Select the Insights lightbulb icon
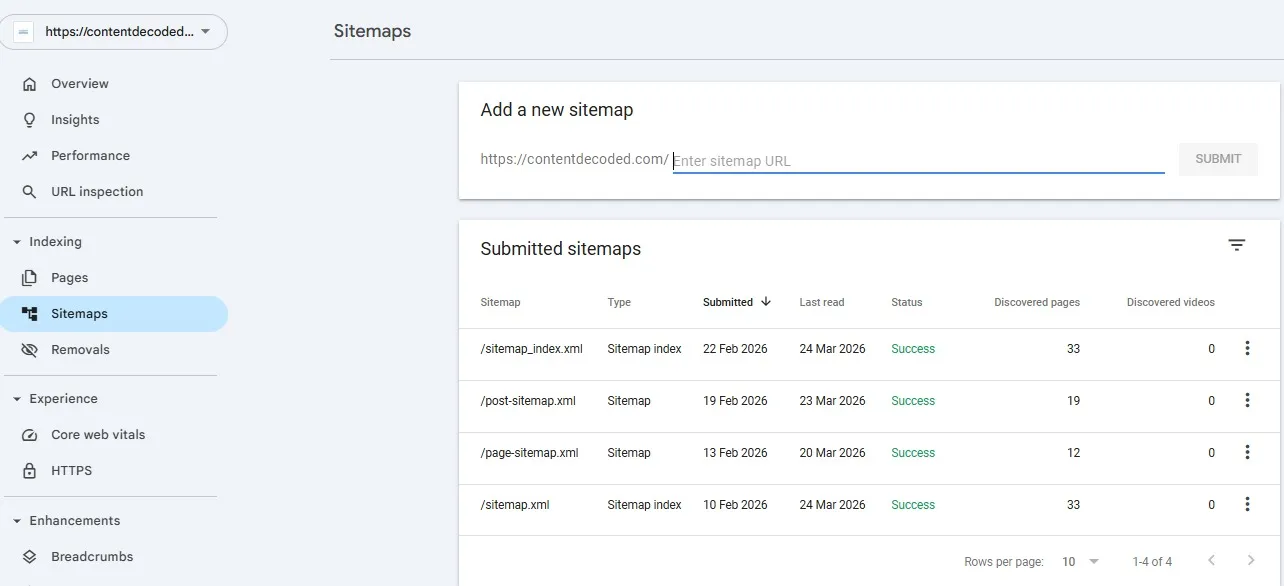The image size is (1284, 586). pyautogui.click(x=31, y=119)
